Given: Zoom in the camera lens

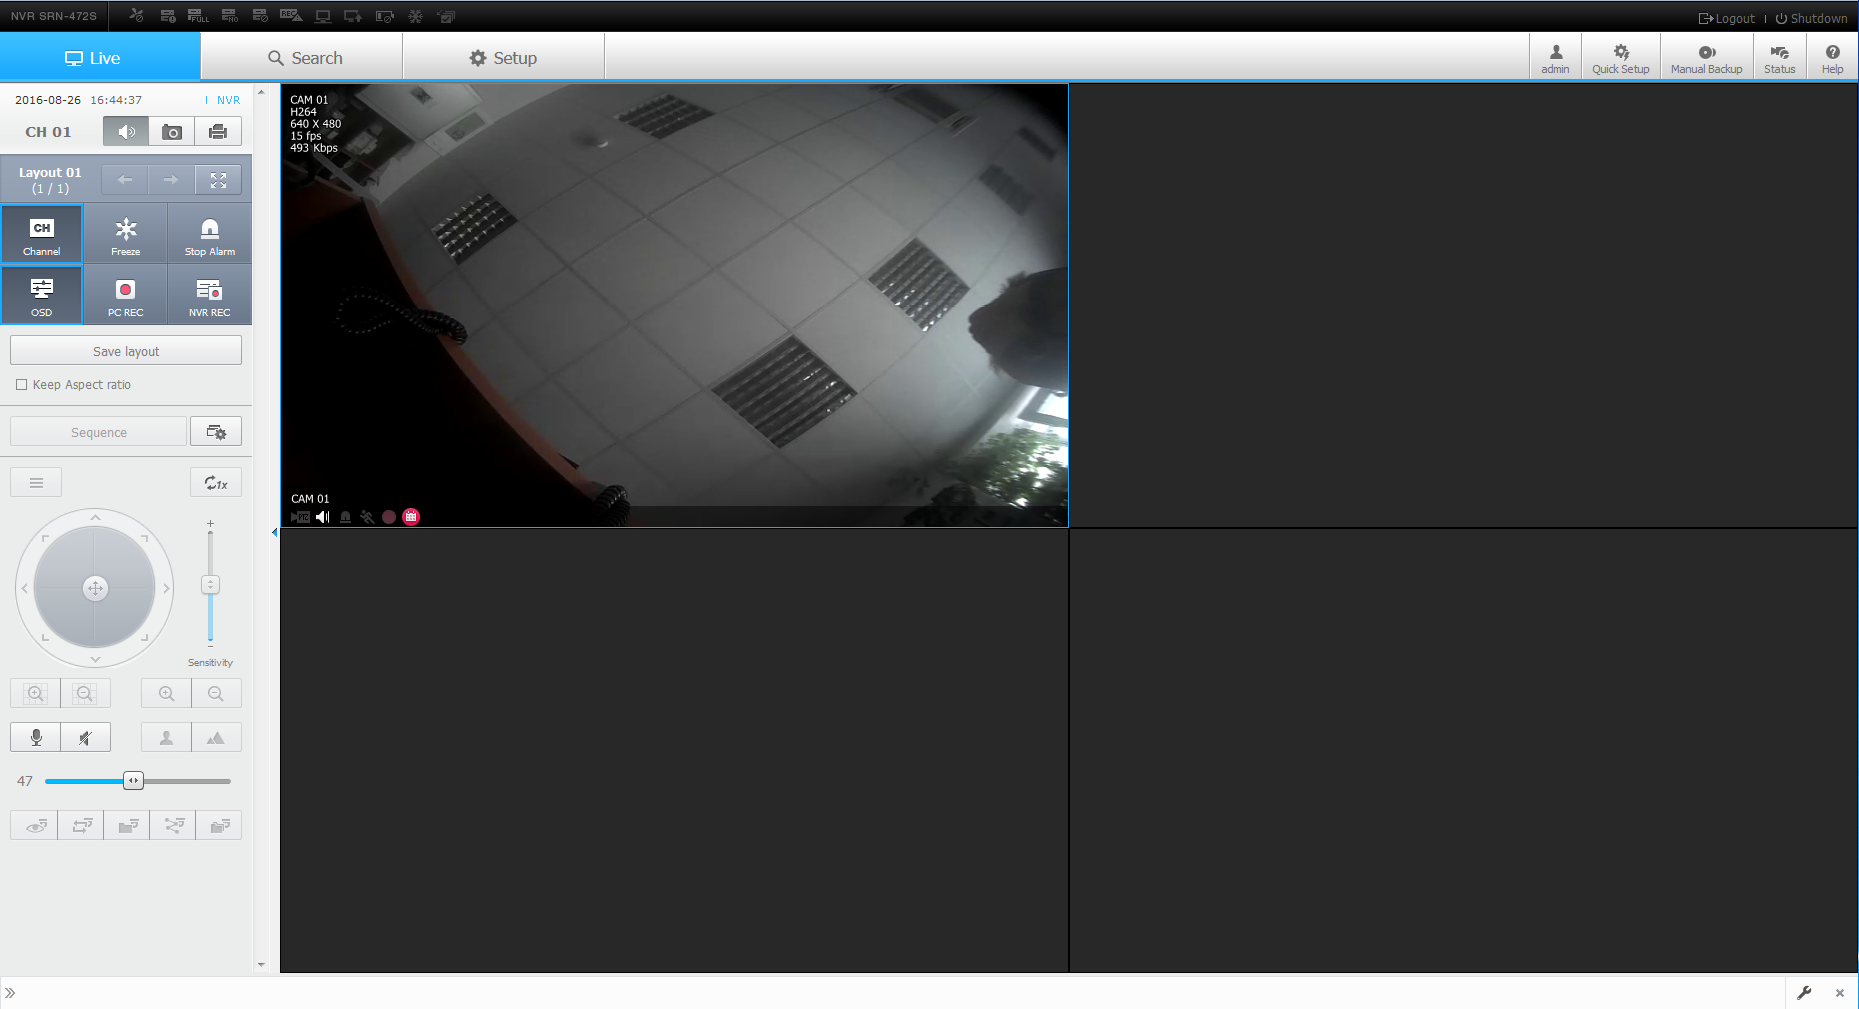Looking at the screenshot, I should [166, 693].
